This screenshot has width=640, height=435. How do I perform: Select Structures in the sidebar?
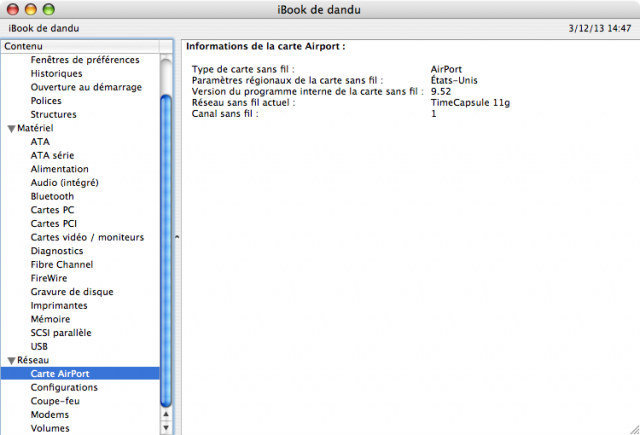[x=53, y=115]
